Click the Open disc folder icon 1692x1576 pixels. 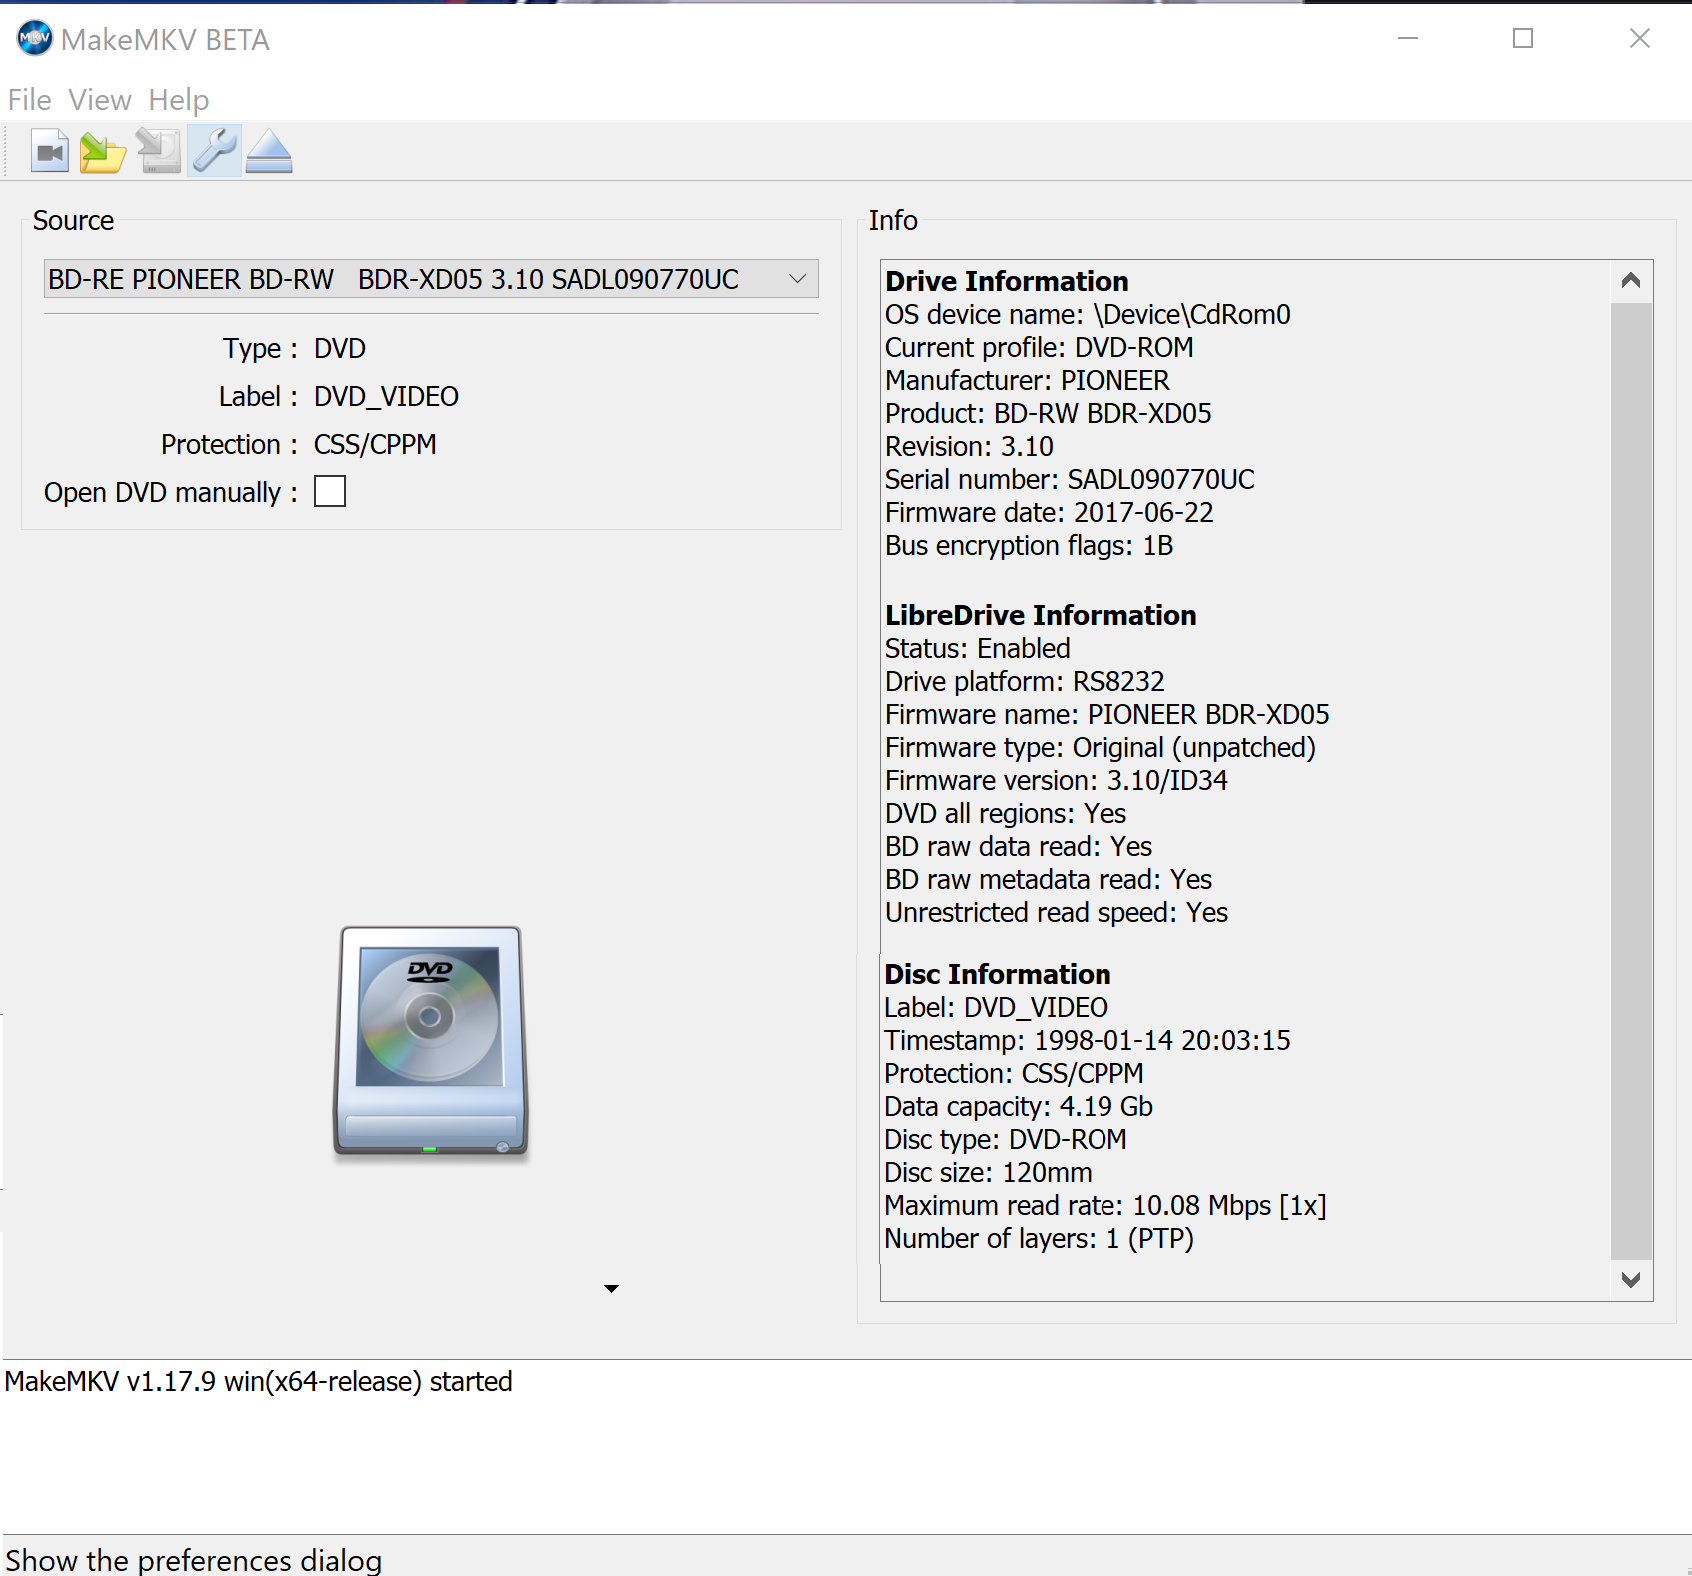(103, 152)
